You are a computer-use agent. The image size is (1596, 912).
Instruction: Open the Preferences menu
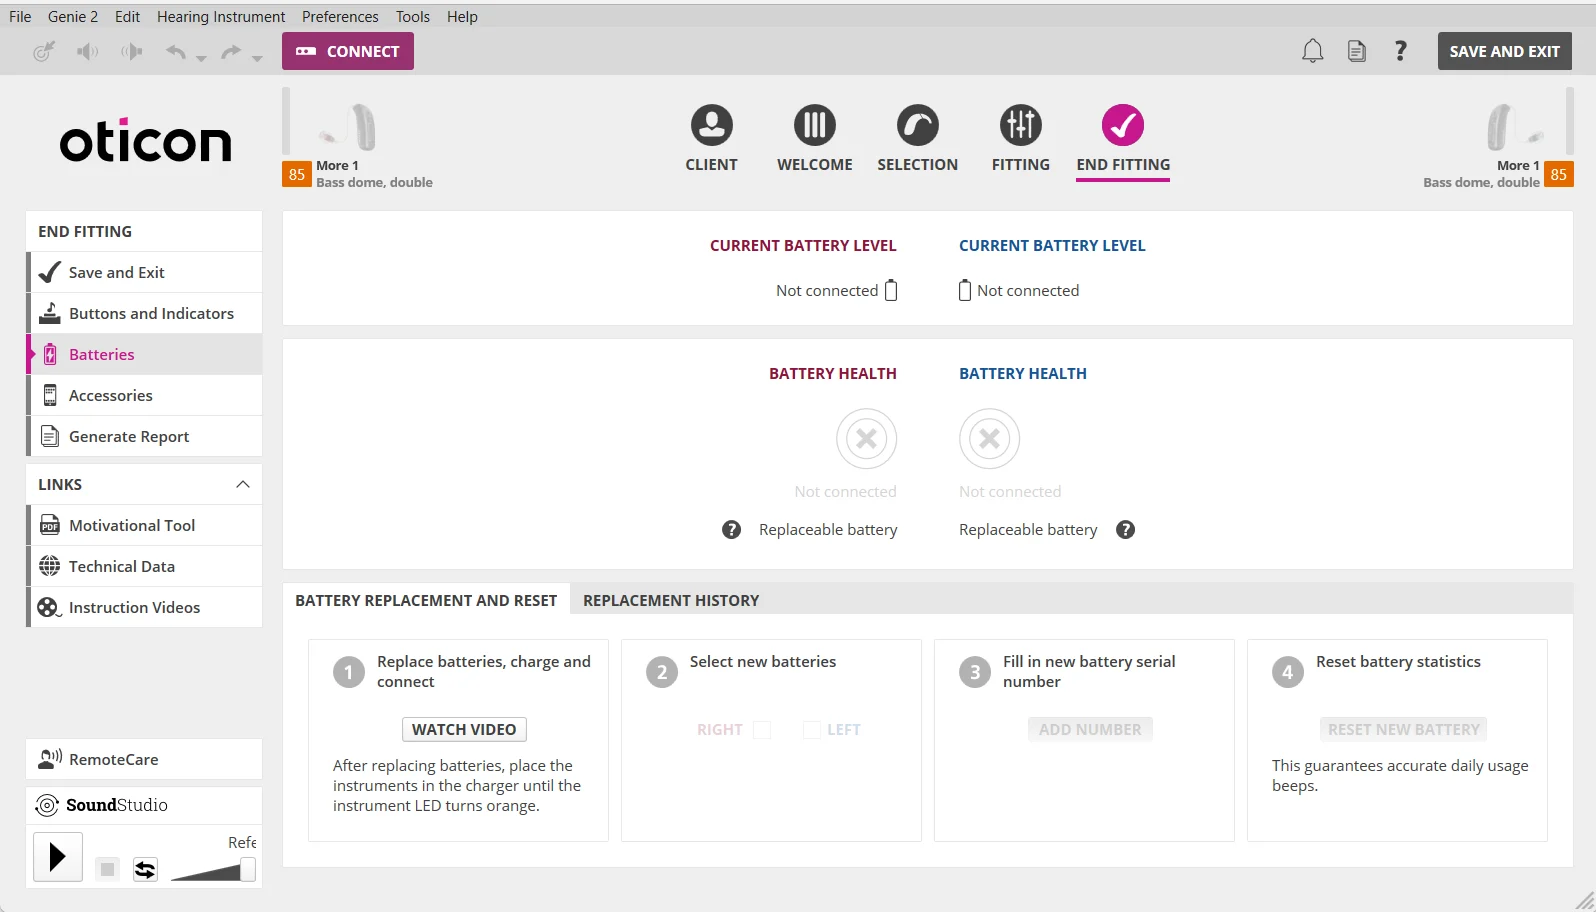(x=340, y=16)
